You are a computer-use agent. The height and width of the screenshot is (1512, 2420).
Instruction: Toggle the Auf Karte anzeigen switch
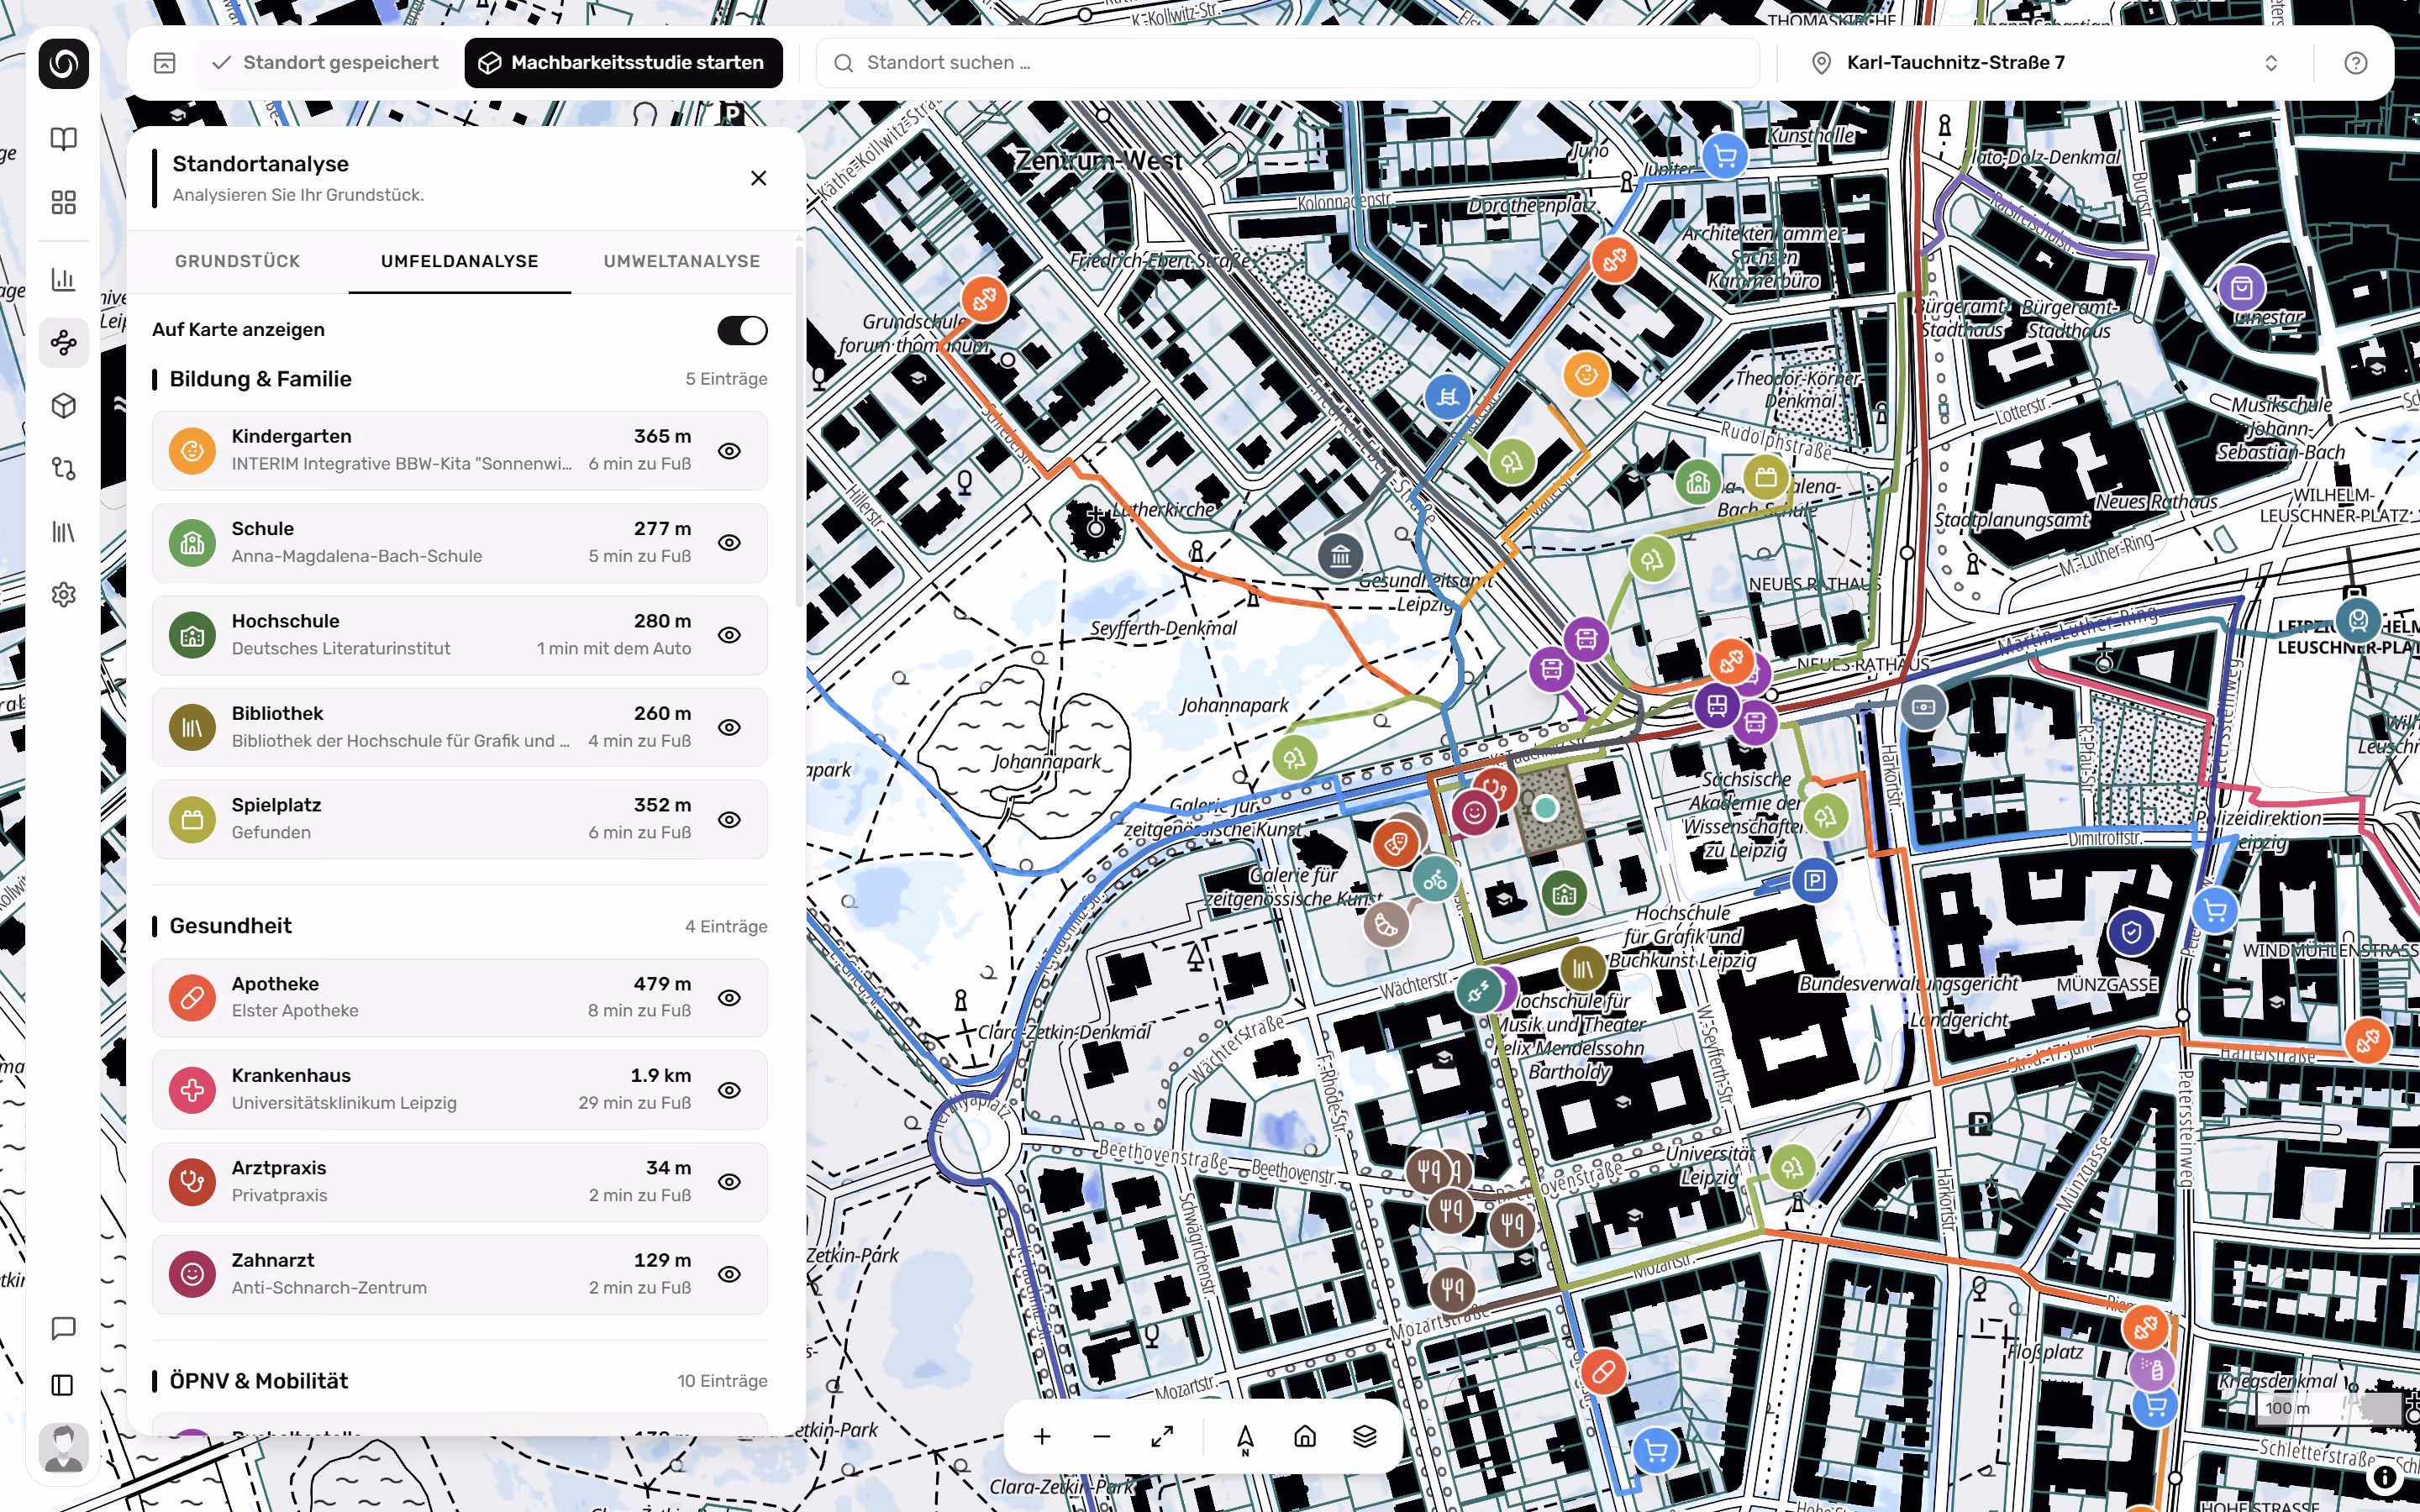coord(742,331)
